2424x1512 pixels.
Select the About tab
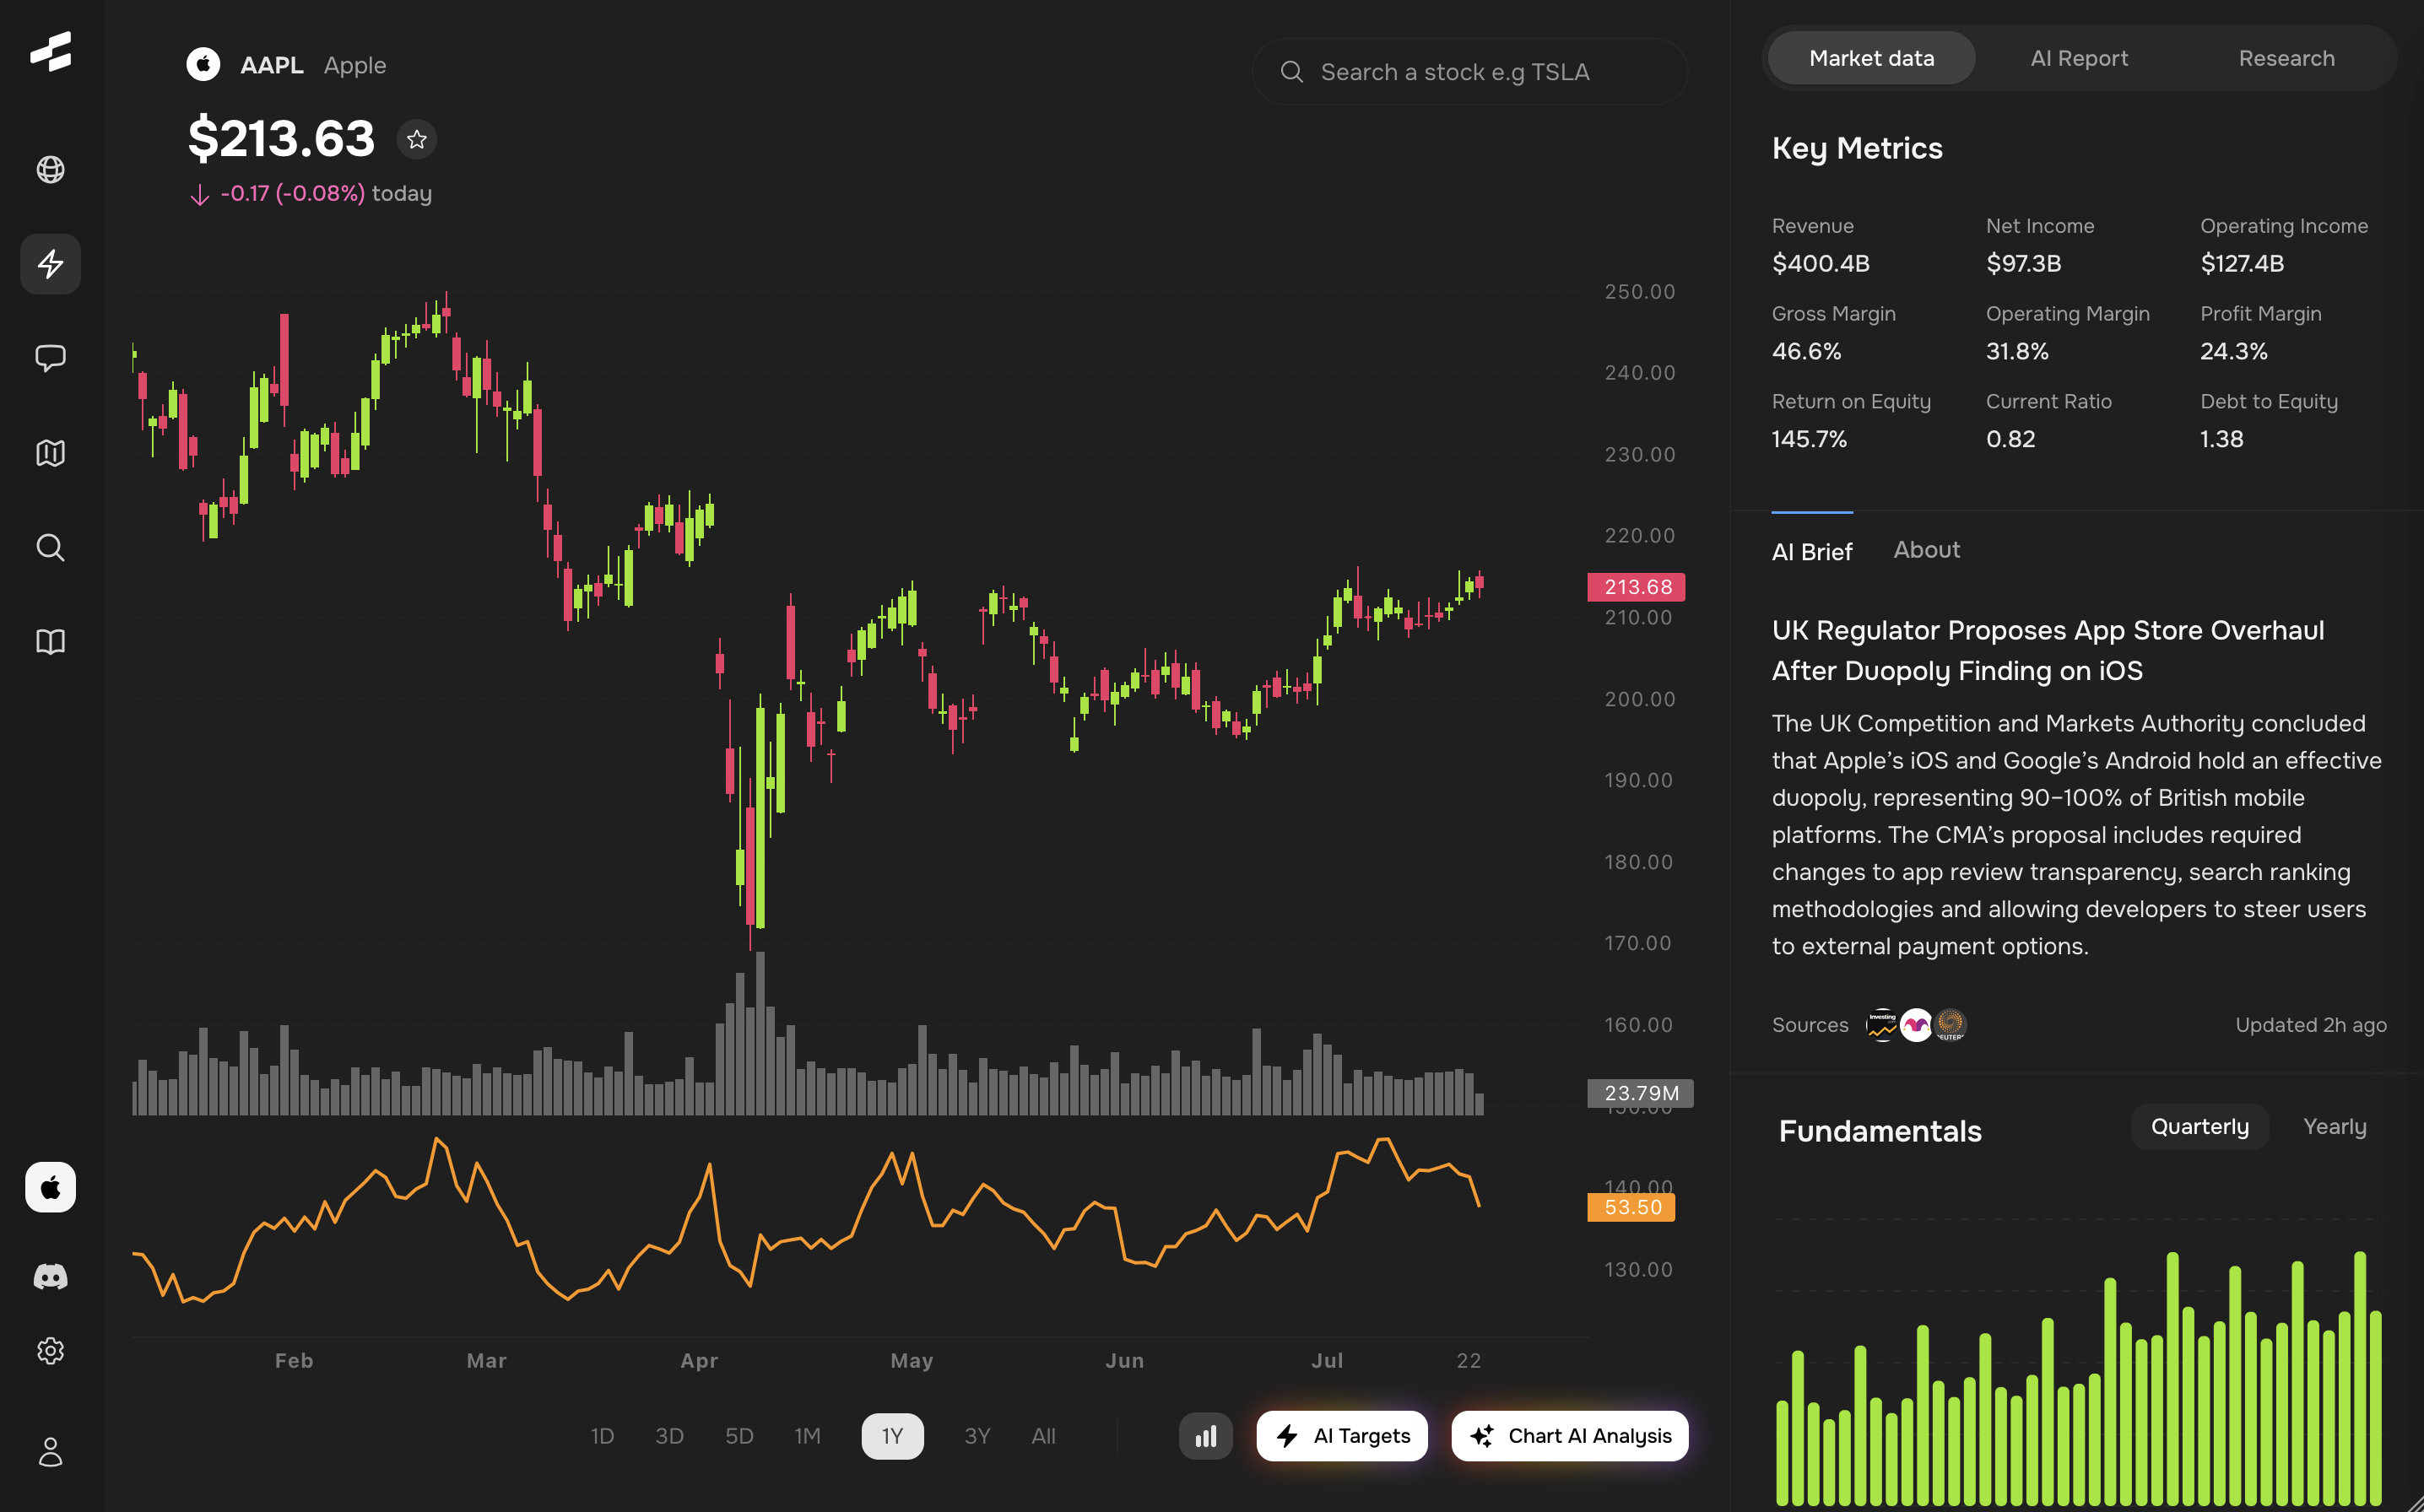pyautogui.click(x=1927, y=550)
